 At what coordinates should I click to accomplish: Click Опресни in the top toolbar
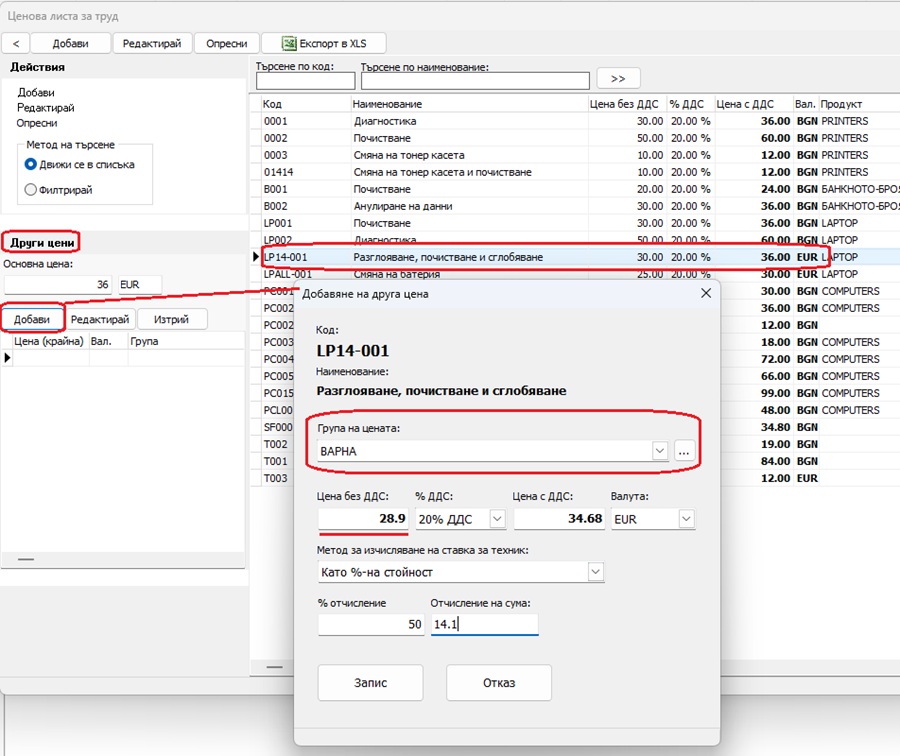(227, 44)
